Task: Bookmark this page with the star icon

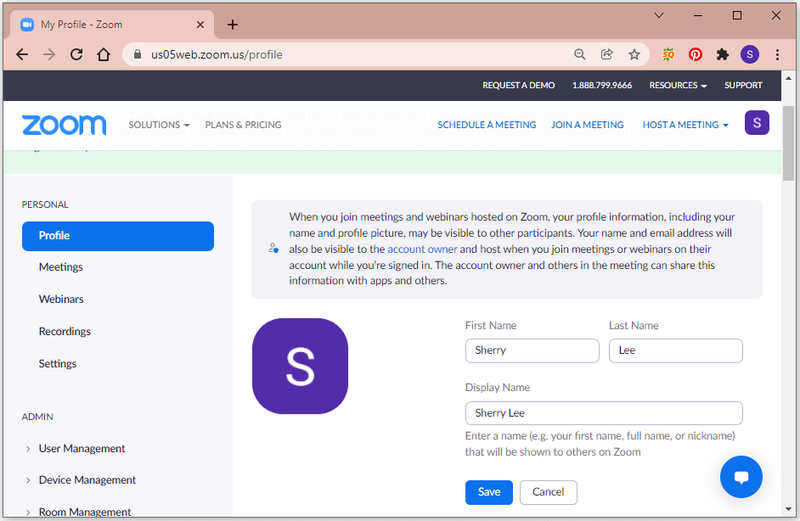Action: click(x=634, y=55)
